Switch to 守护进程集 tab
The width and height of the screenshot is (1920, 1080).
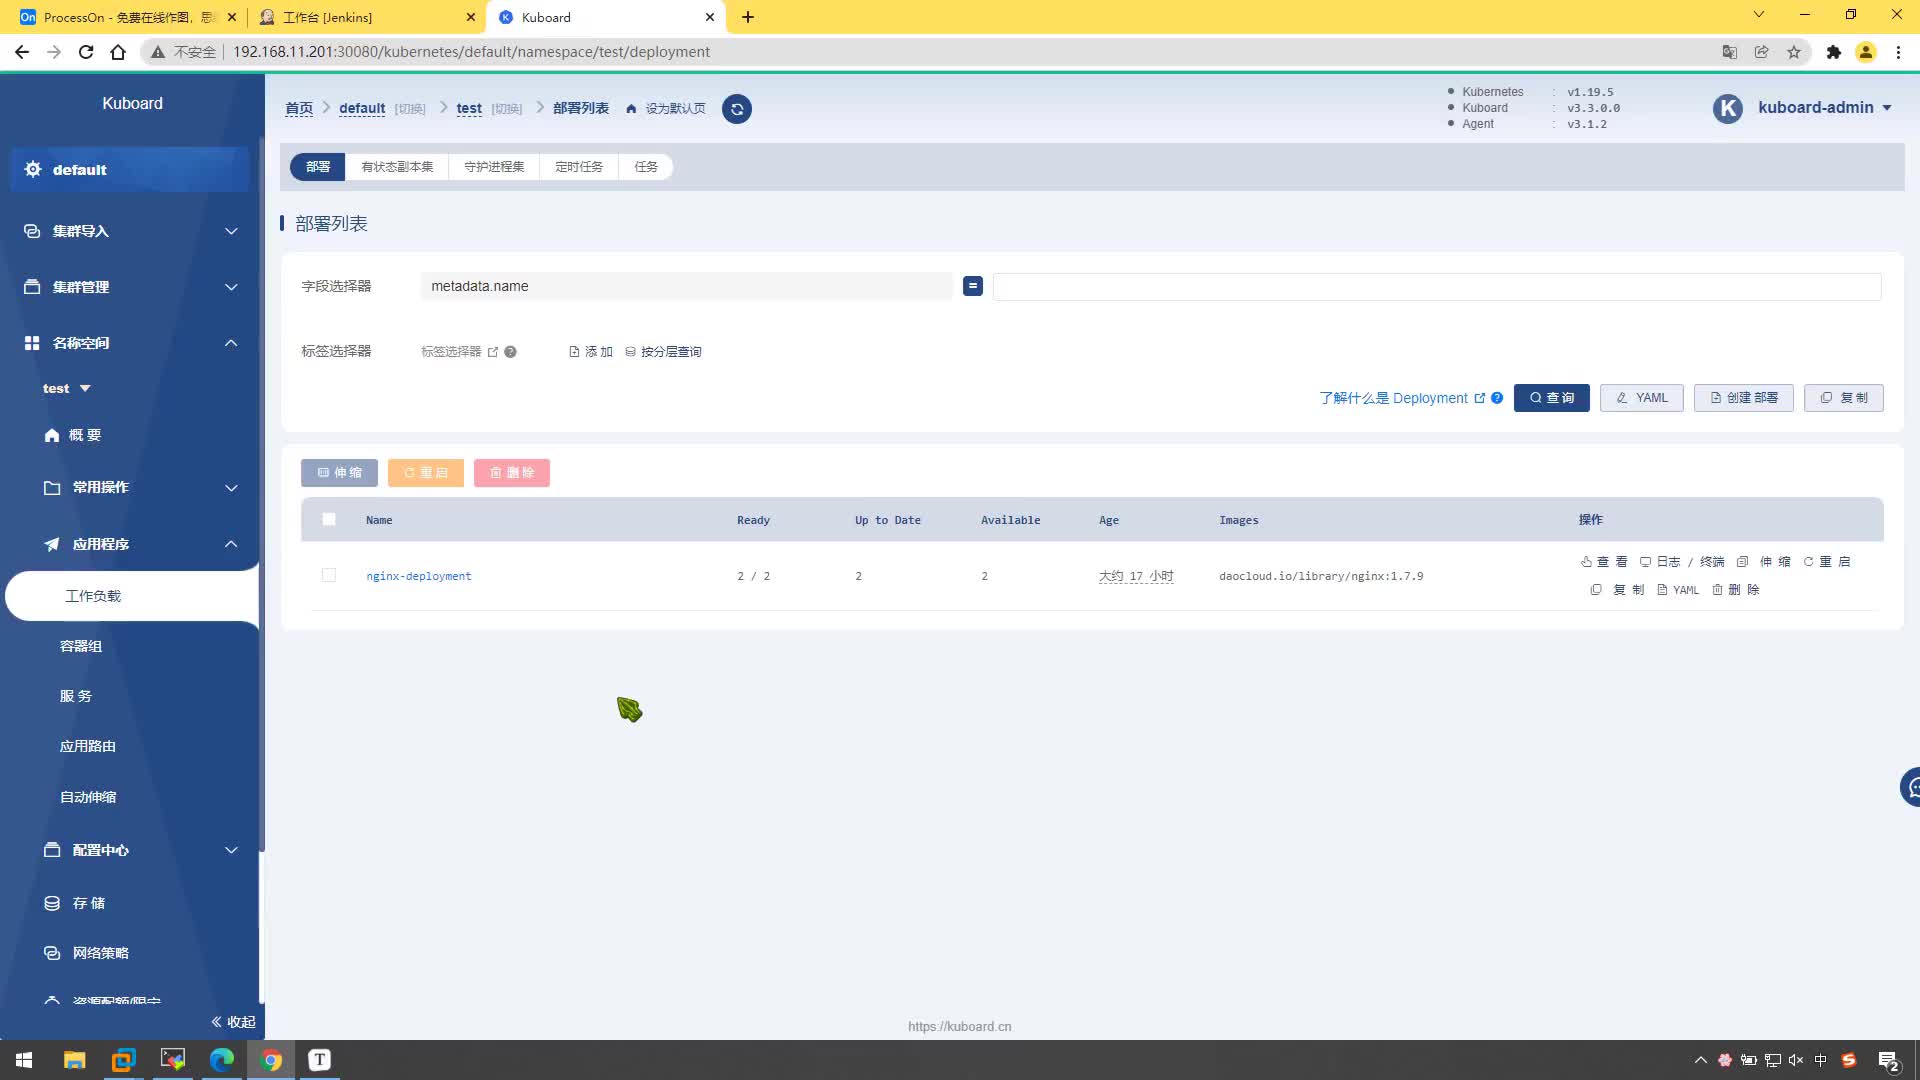click(x=494, y=167)
